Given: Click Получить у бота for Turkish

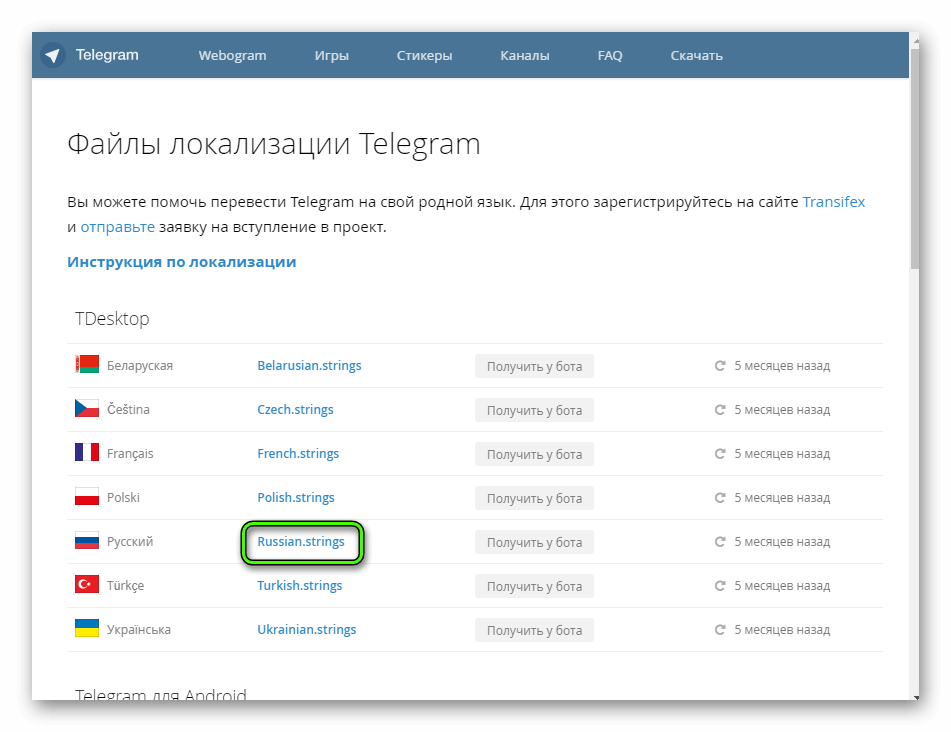Looking at the screenshot, I should point(534,586).
